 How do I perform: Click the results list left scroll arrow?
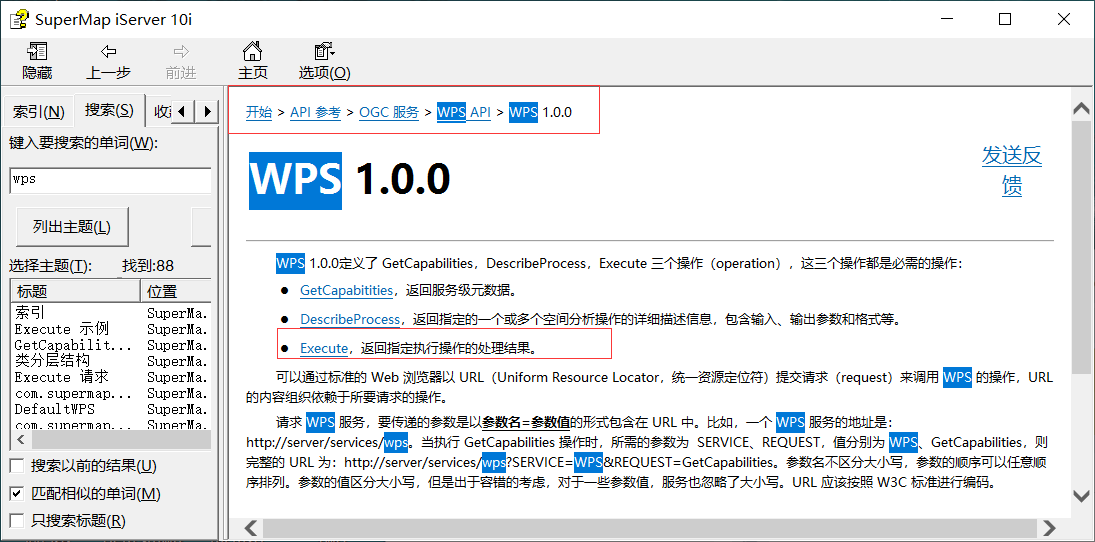click(x=20, y=440)
